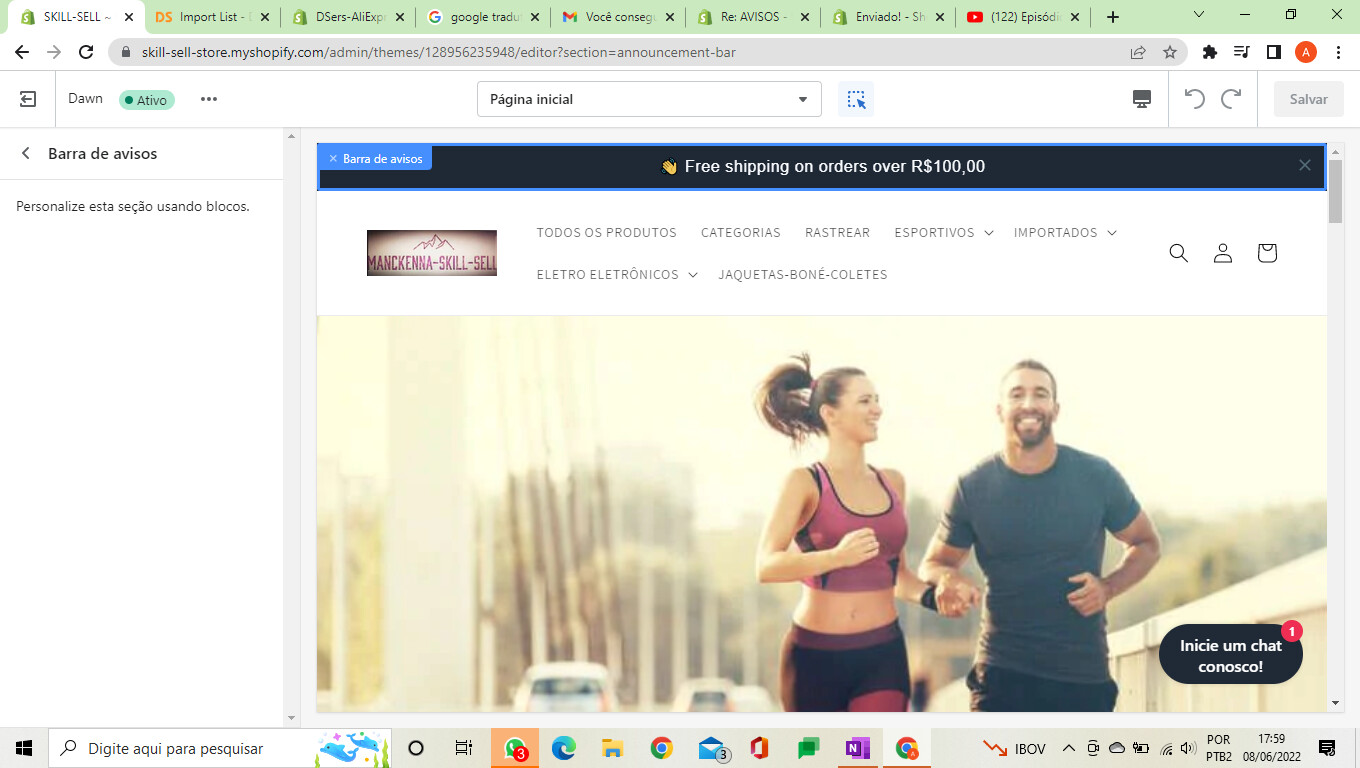Click the Free shipping announcement text
The image size is (1360, 768).
tap(823, 166)
